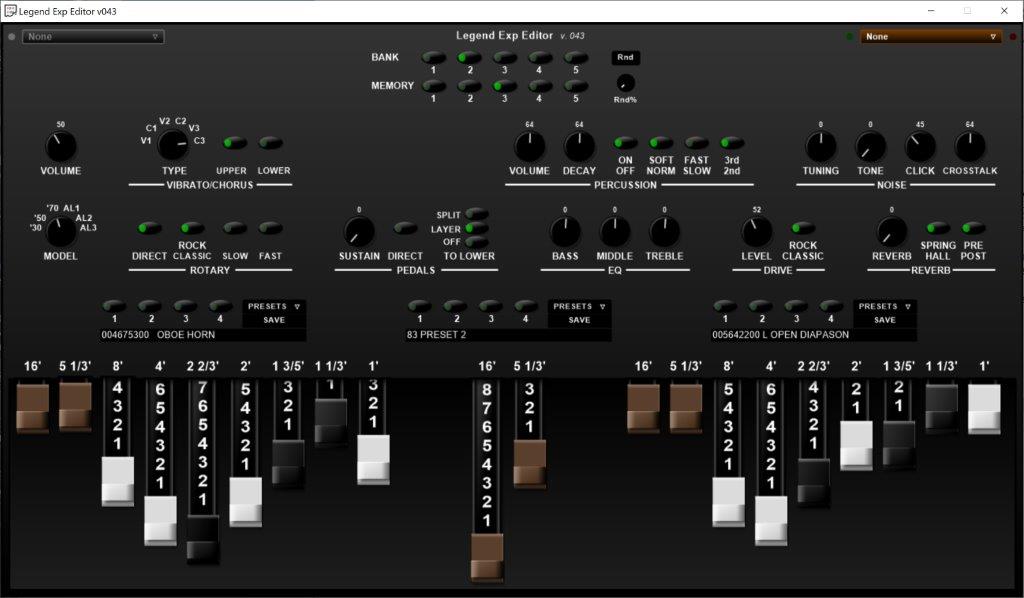Click the EQ Treble knob

(664, 232)
